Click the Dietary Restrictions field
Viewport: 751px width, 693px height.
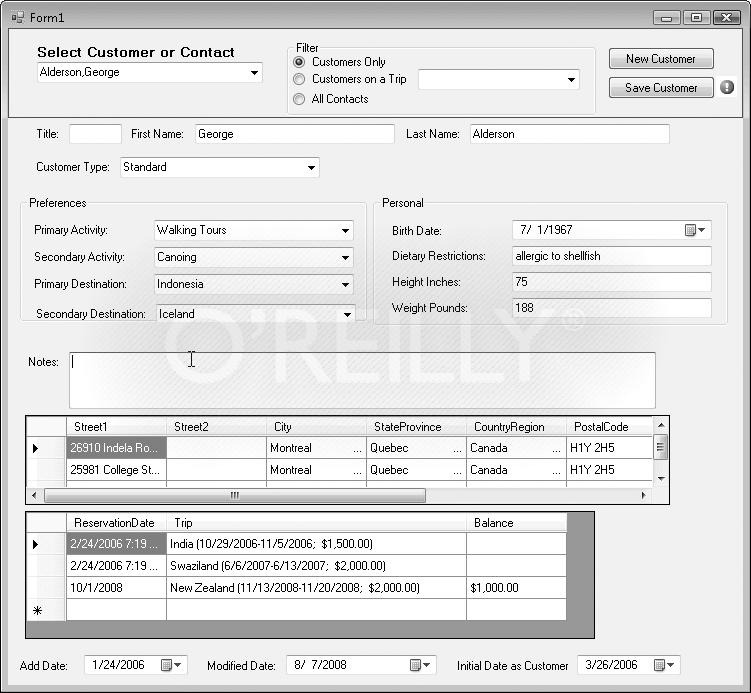pos(612,256)
